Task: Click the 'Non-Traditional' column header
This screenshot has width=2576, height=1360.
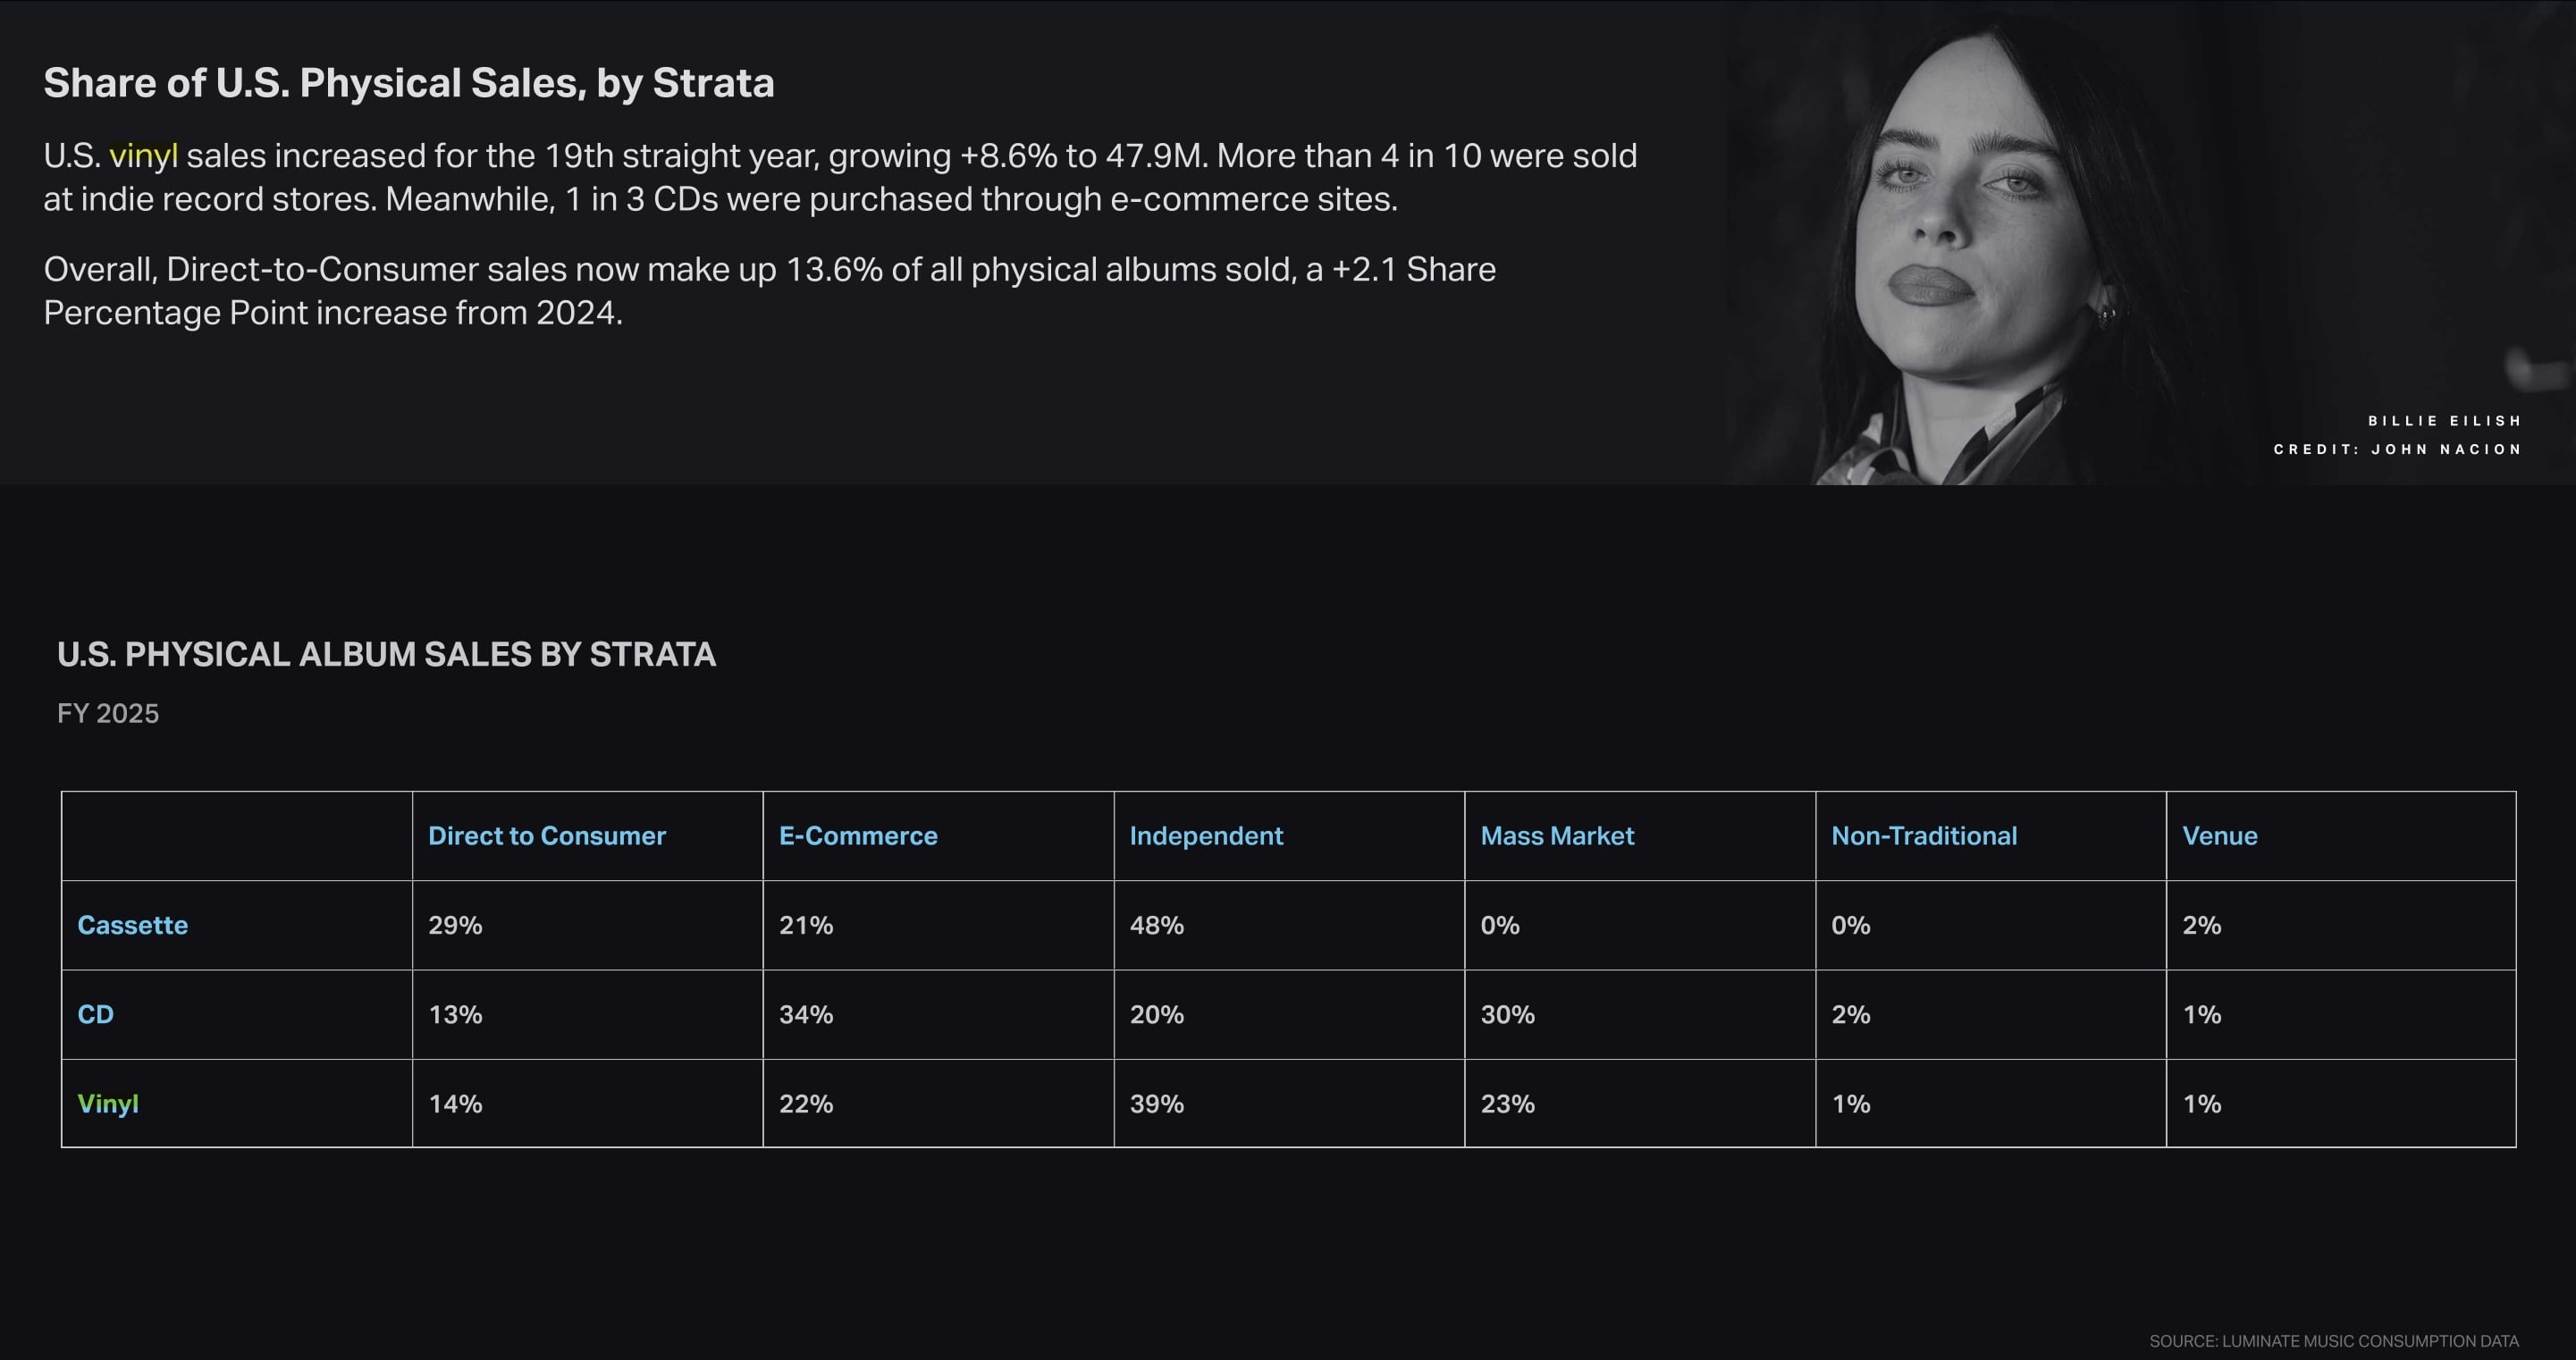Action: click(x=1923, y=836)
